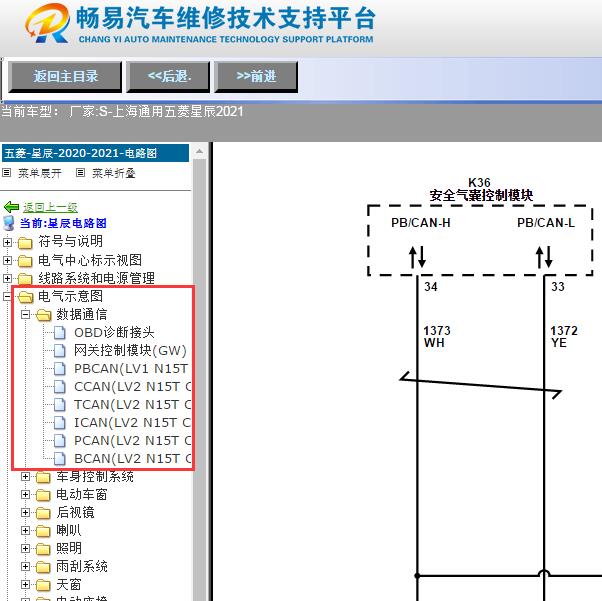Go forward with the >>前进 button
The image size is (602, 601).
(x=256, y=77)
